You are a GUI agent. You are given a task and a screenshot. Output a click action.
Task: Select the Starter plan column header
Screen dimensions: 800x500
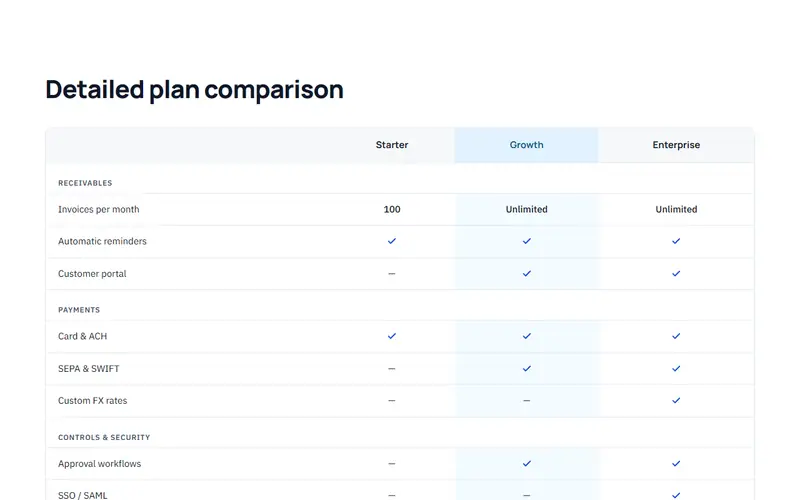pyautogui.click(x=392, y=145)
